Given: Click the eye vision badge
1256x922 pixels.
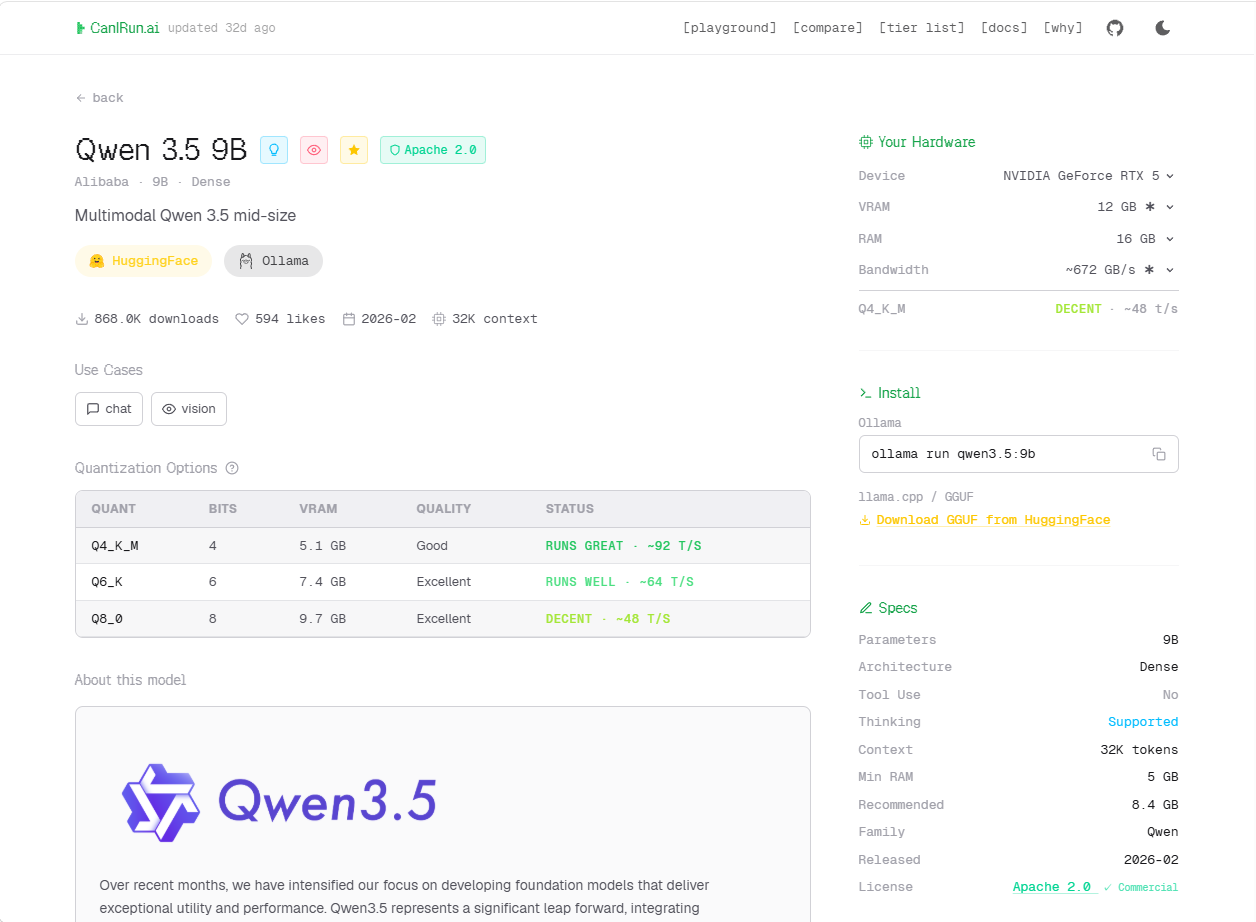Looking at the screenshot, I should tap(314, 150).
